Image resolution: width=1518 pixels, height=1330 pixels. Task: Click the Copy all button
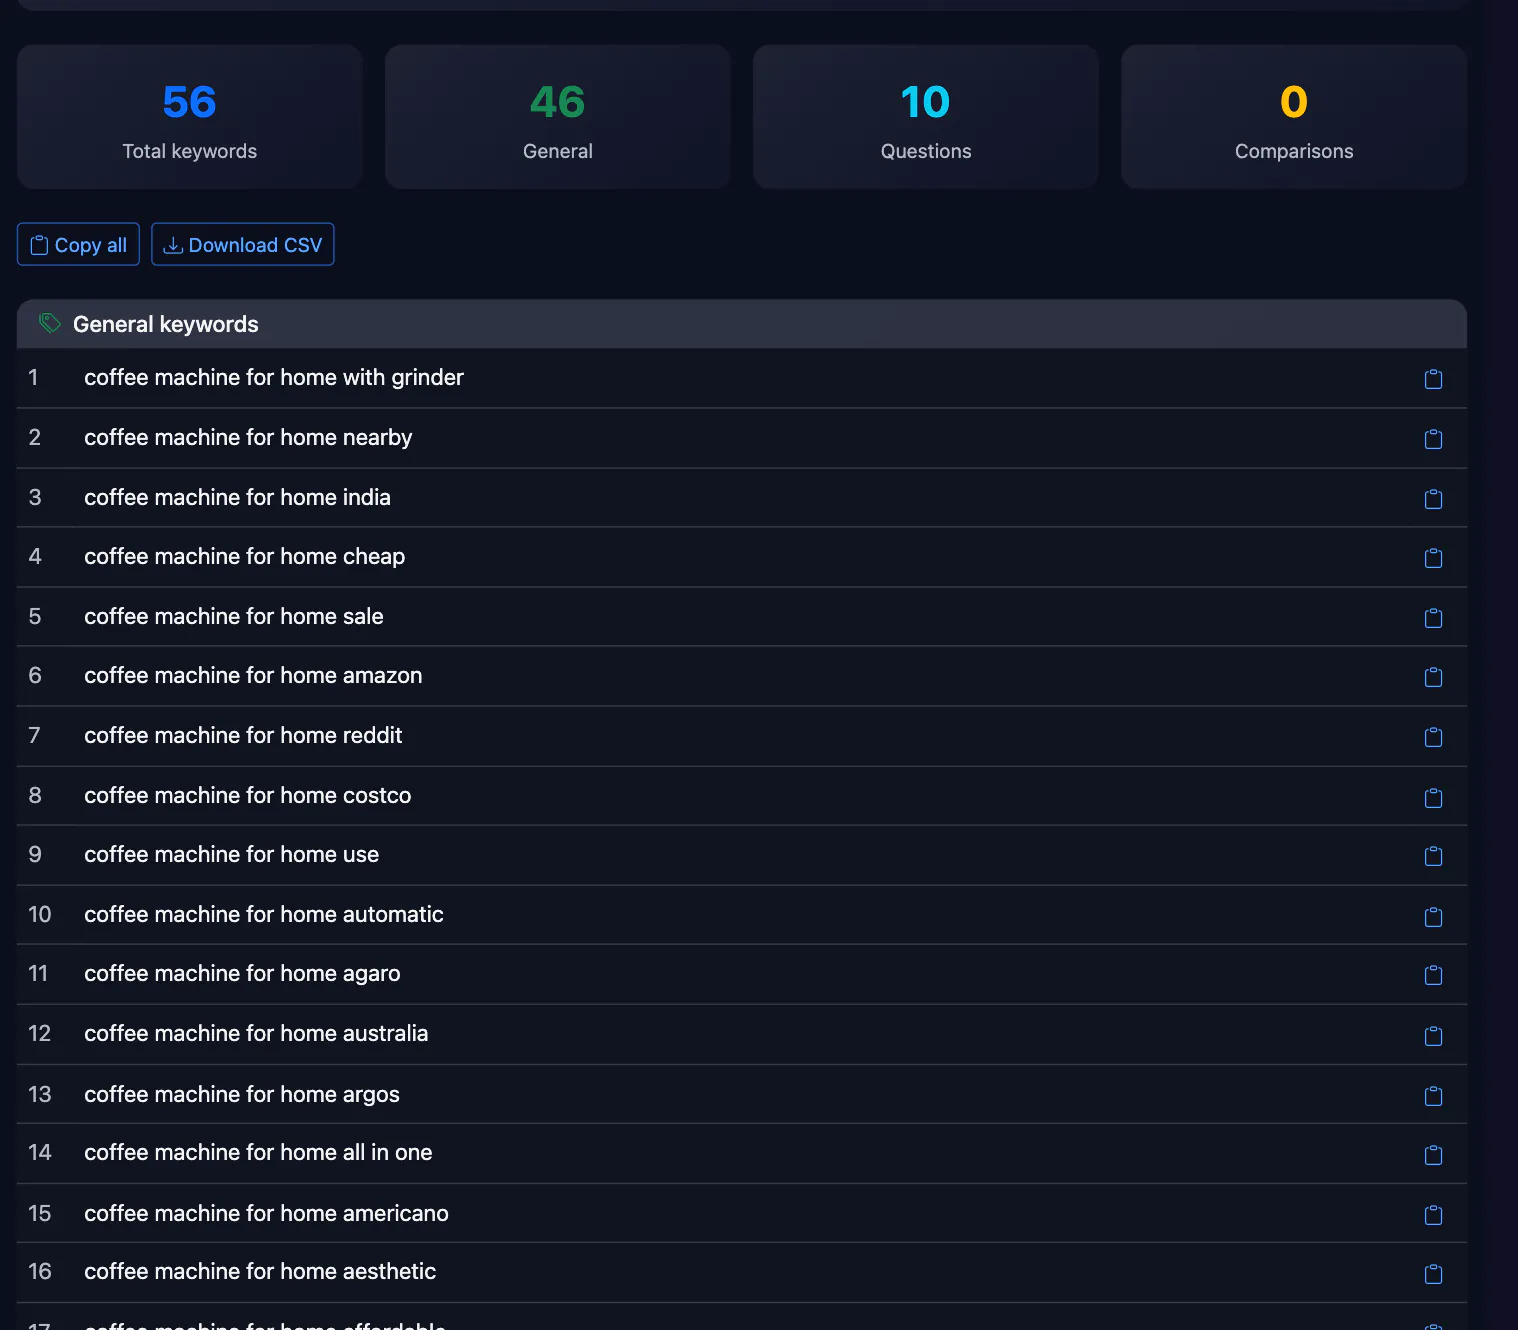coord(78,245)
